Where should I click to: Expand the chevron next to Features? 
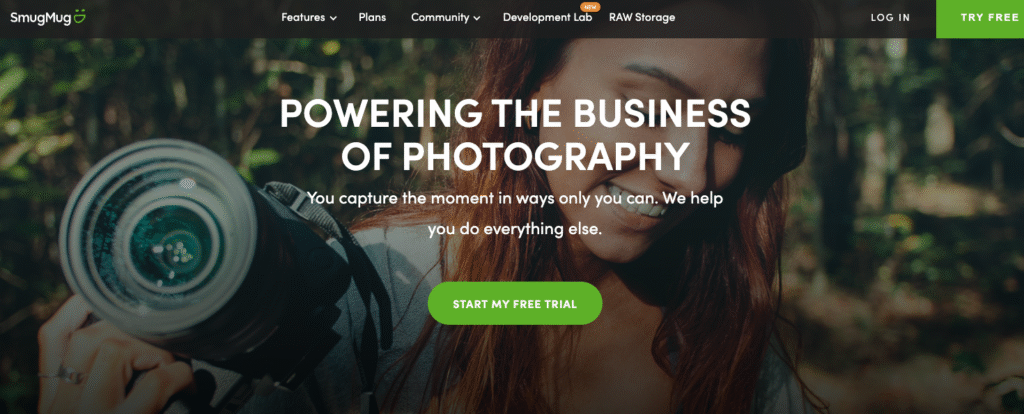(333, 18)
